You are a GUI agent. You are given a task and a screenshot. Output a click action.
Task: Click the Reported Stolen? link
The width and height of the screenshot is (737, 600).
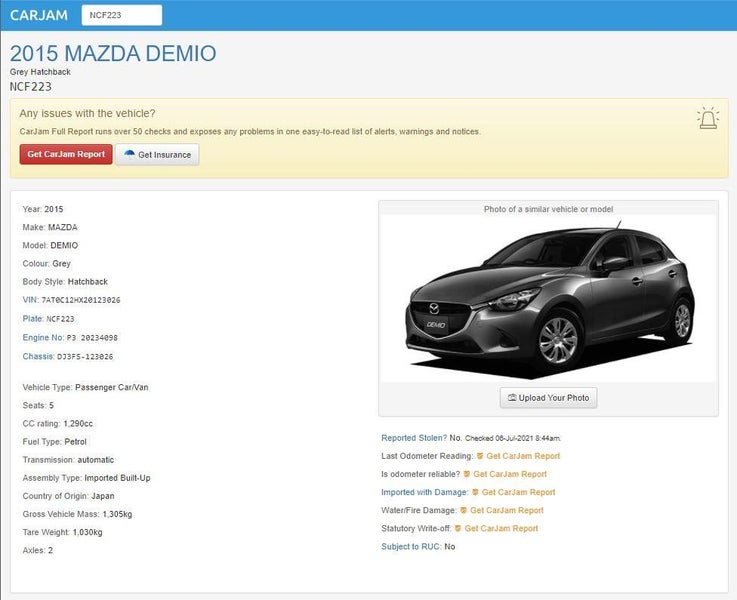[x=413, y=438]
